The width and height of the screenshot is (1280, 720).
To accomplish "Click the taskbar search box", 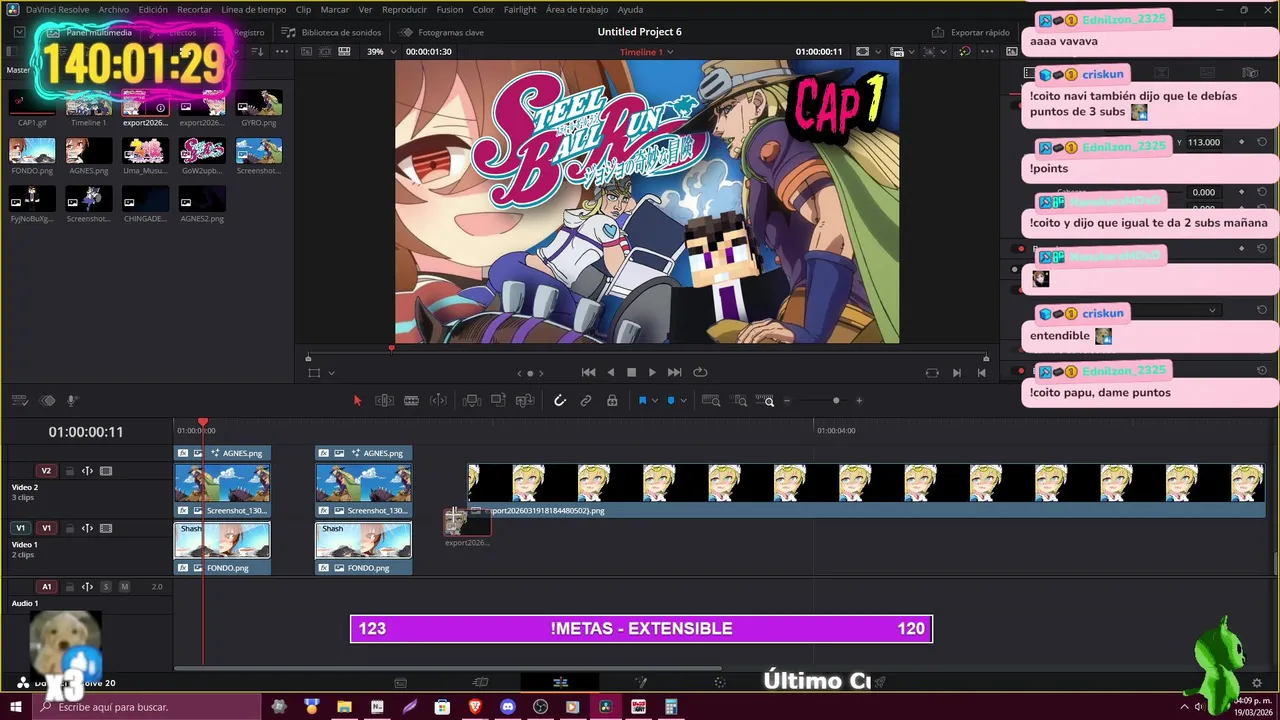I will tap(147, 707).
